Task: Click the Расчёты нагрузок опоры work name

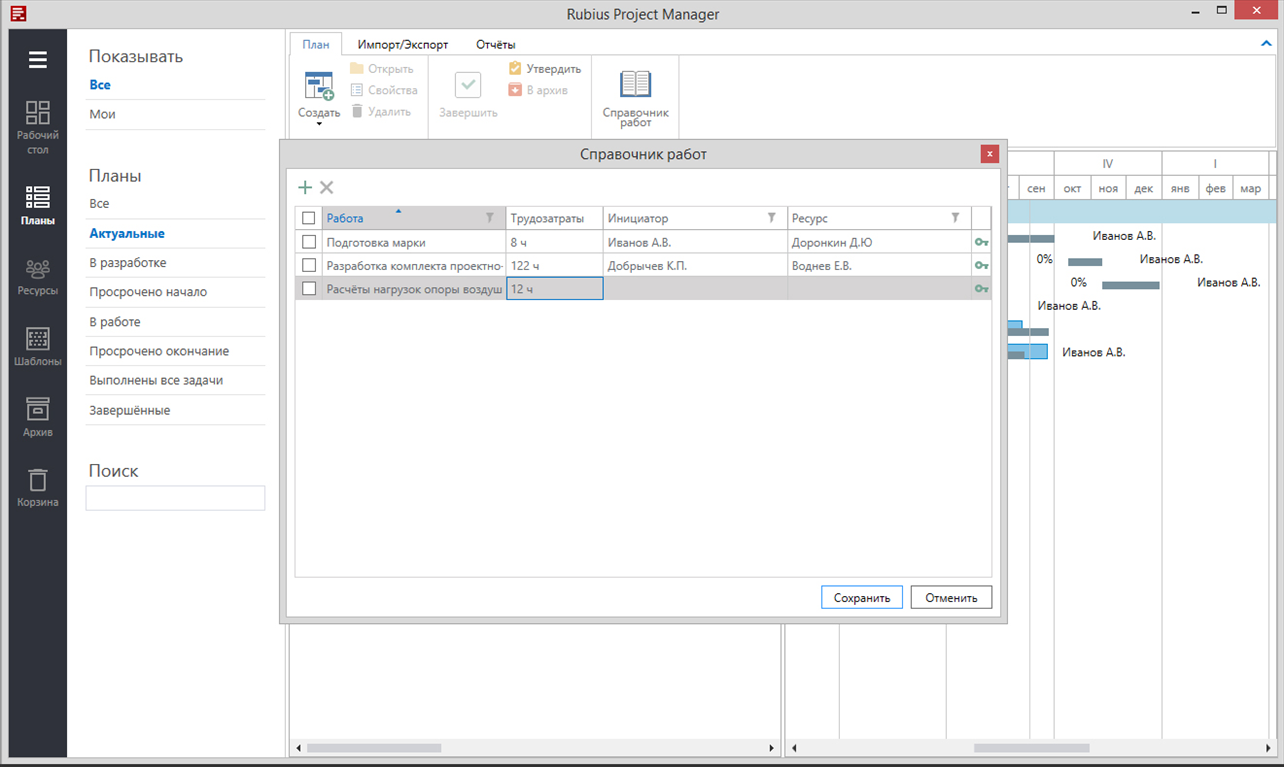Action: (414, 288)
